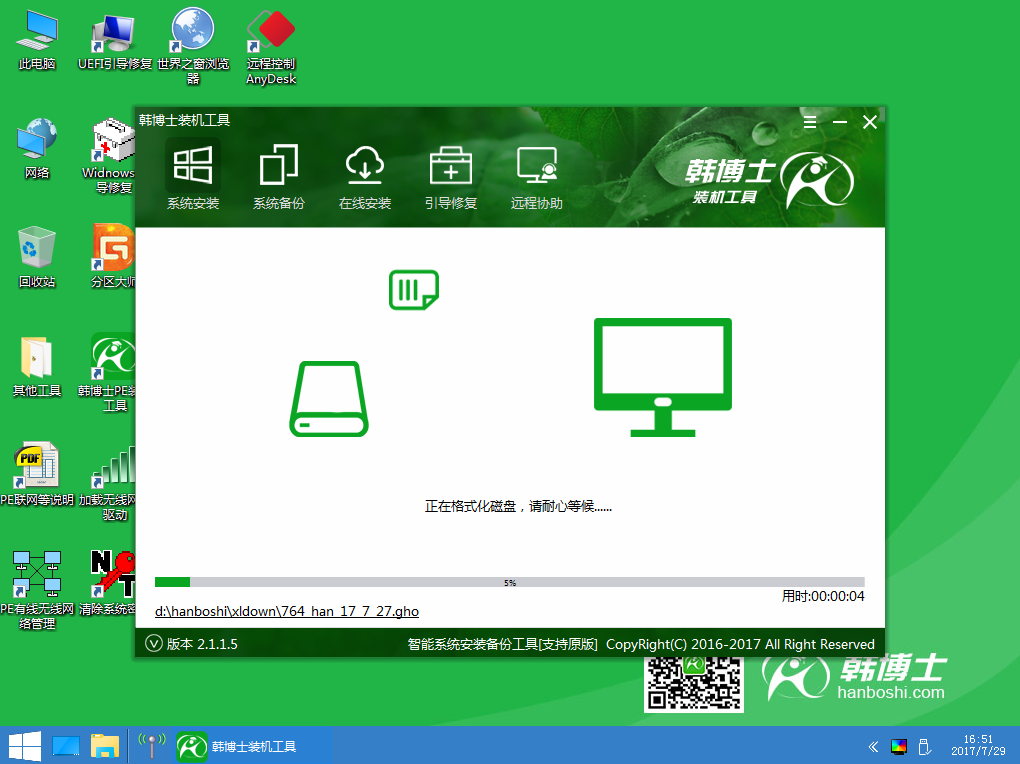Open the 其他工具 folder
Screen dimensions: 1020x764
[37, 366]
